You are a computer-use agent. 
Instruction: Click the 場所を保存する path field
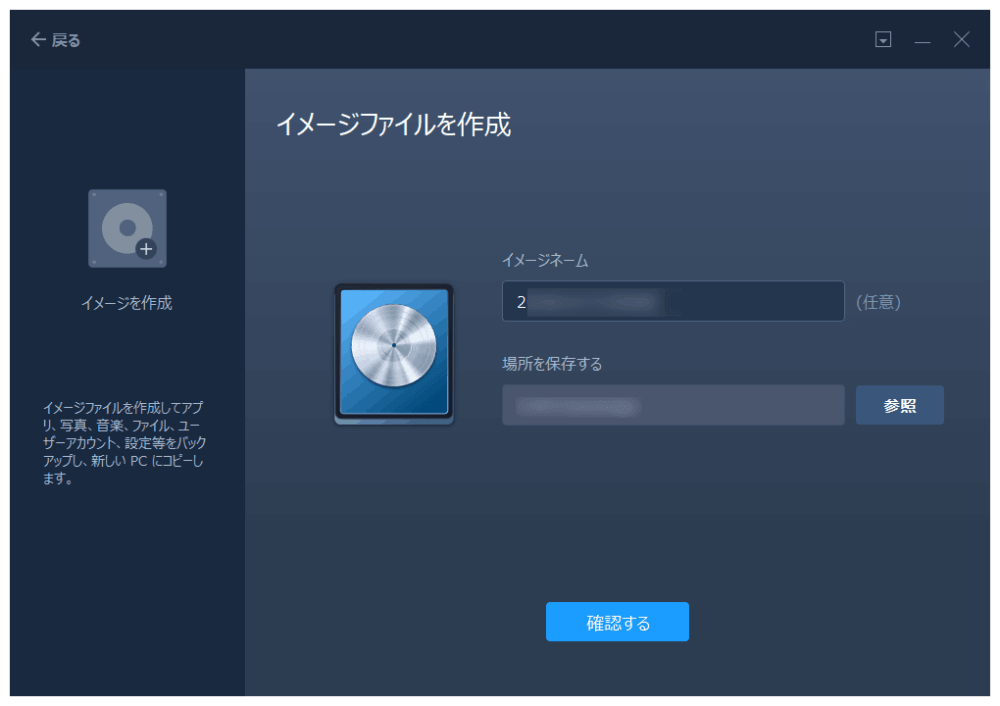pos(672,404)
